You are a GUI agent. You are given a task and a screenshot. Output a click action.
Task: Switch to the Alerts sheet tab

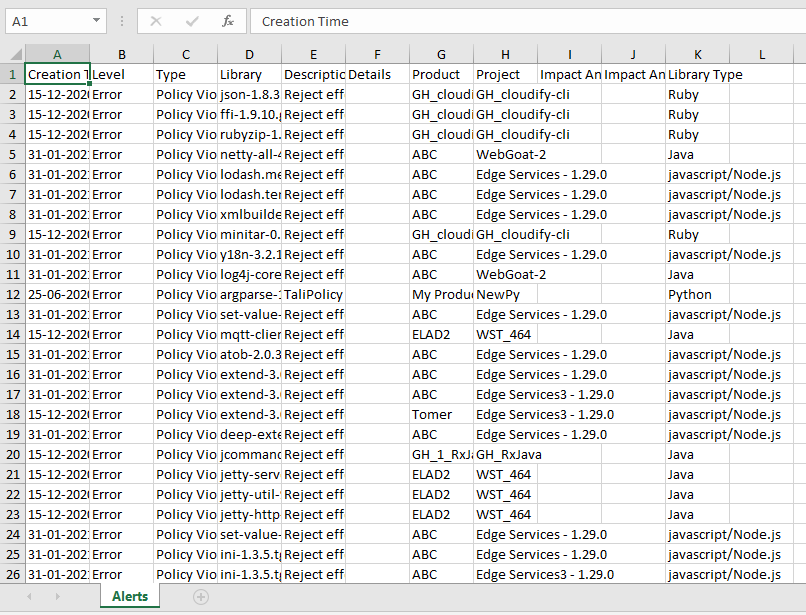point(129,597)
